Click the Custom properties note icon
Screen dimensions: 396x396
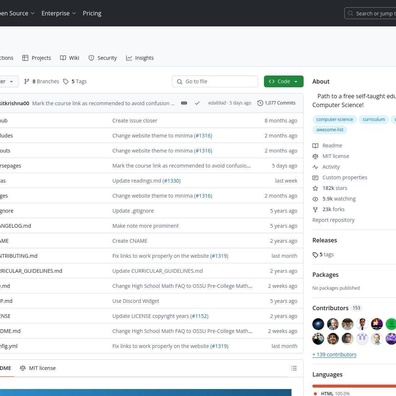[315, 177]
